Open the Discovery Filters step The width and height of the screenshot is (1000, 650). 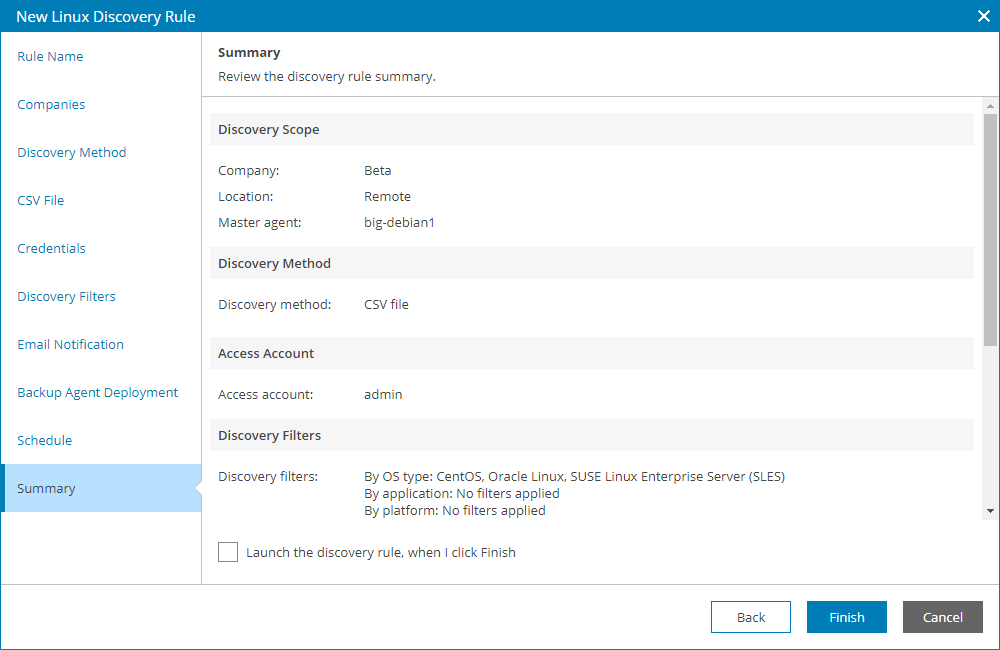click(x=66, y=296)
